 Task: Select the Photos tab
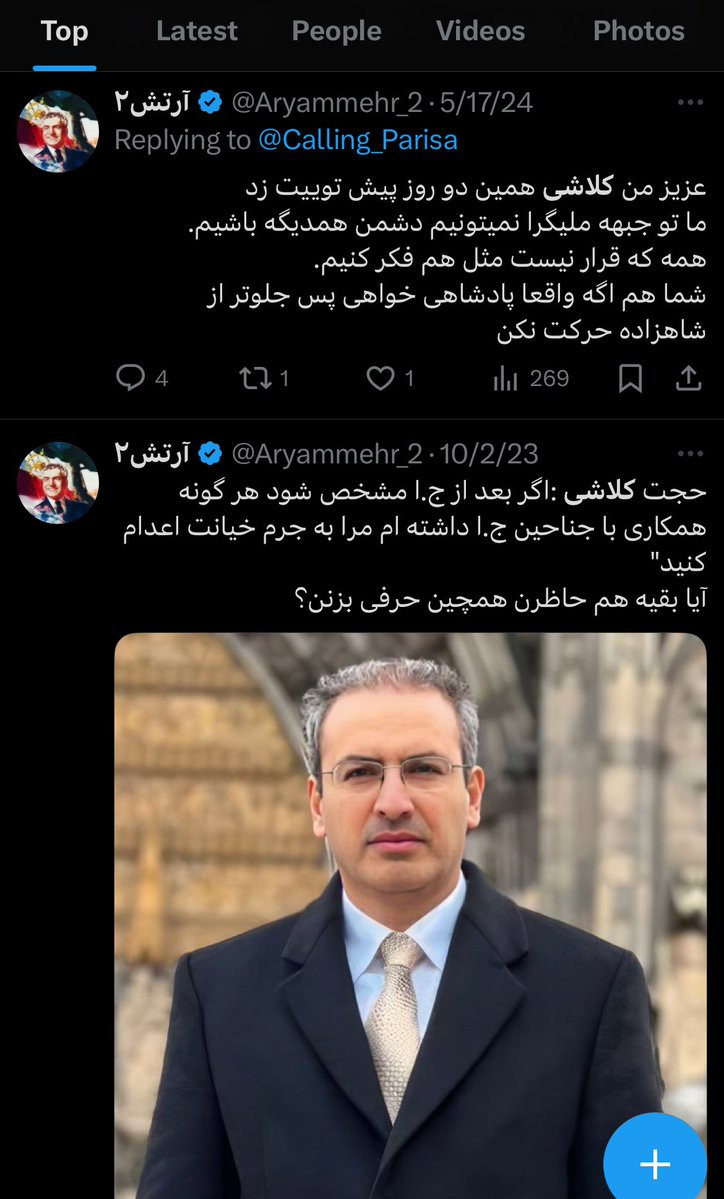tap(638, 31)
